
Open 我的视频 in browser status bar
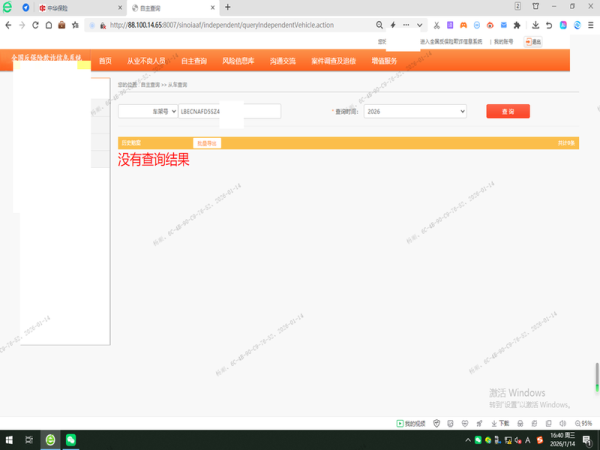point(412,423)
